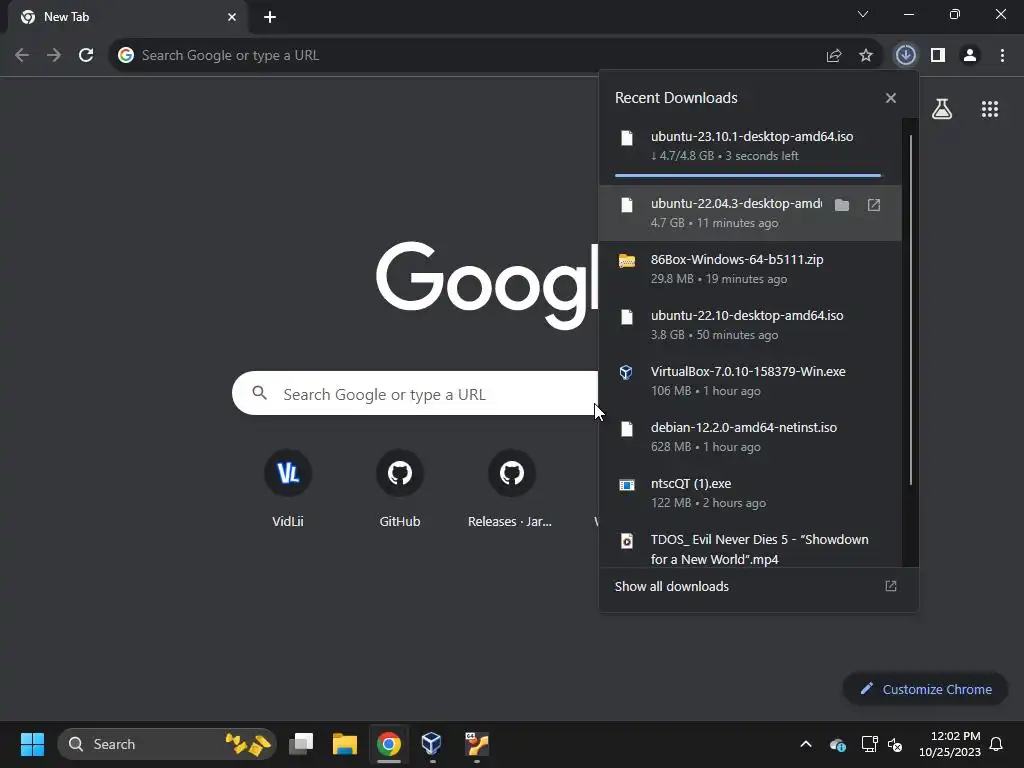Image resolution: width=1024 pixels, height=768 pixels.
Task: Click the TDOS mp4 video file icon
Action: point(627,541)
